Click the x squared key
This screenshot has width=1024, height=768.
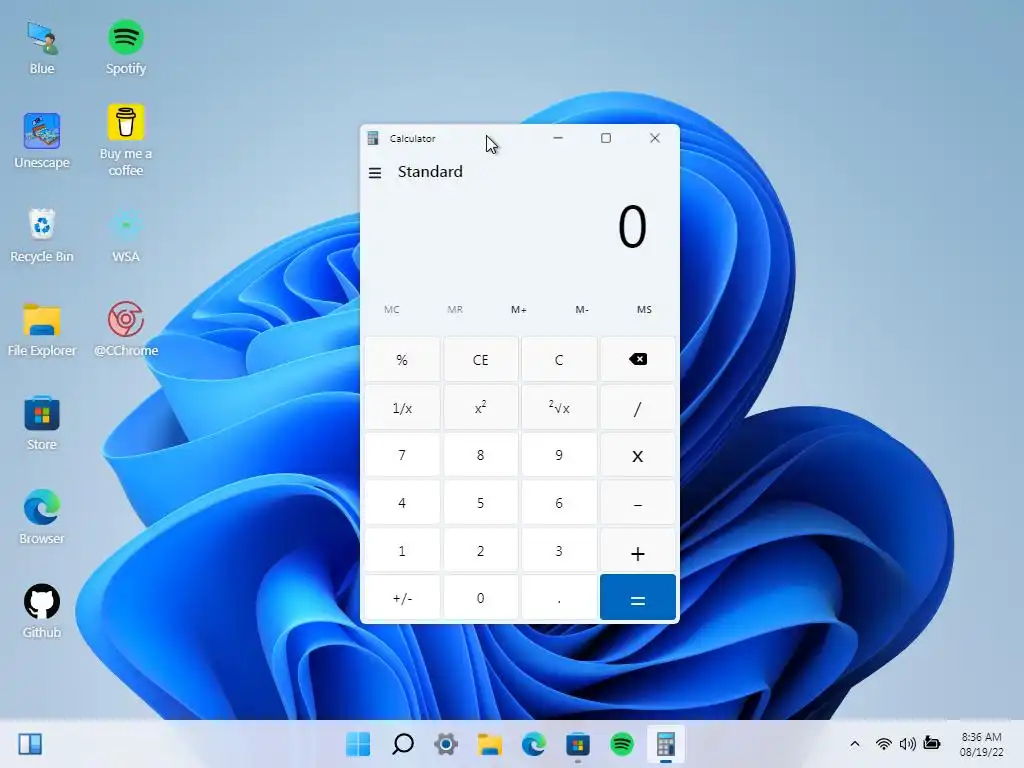(x=481, y=408)
